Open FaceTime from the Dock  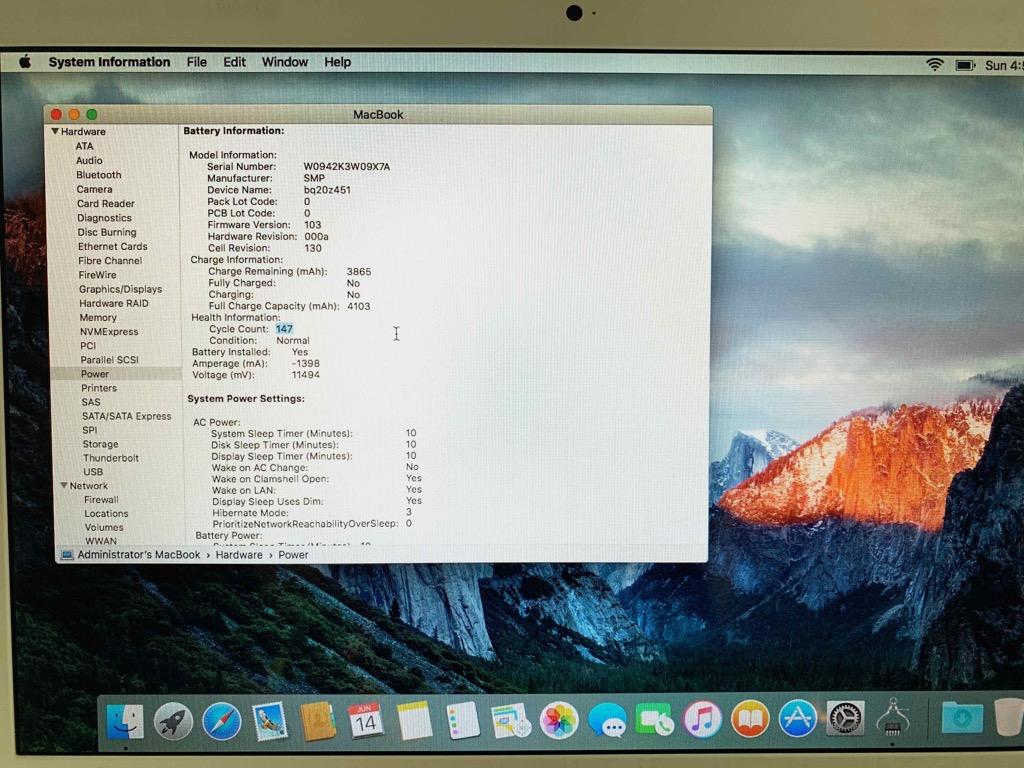(x=653, y=720)
